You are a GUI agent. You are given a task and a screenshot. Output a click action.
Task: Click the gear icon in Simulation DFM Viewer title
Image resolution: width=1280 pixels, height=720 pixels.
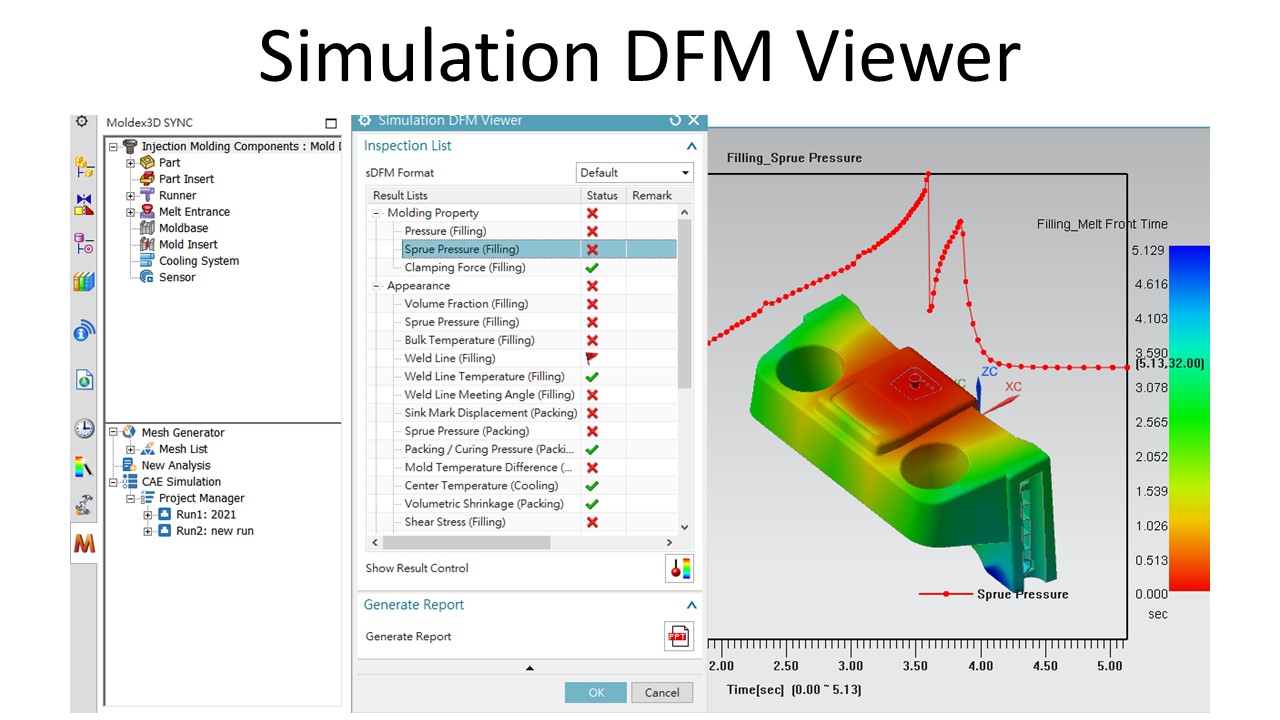click(x=365, y=120)
